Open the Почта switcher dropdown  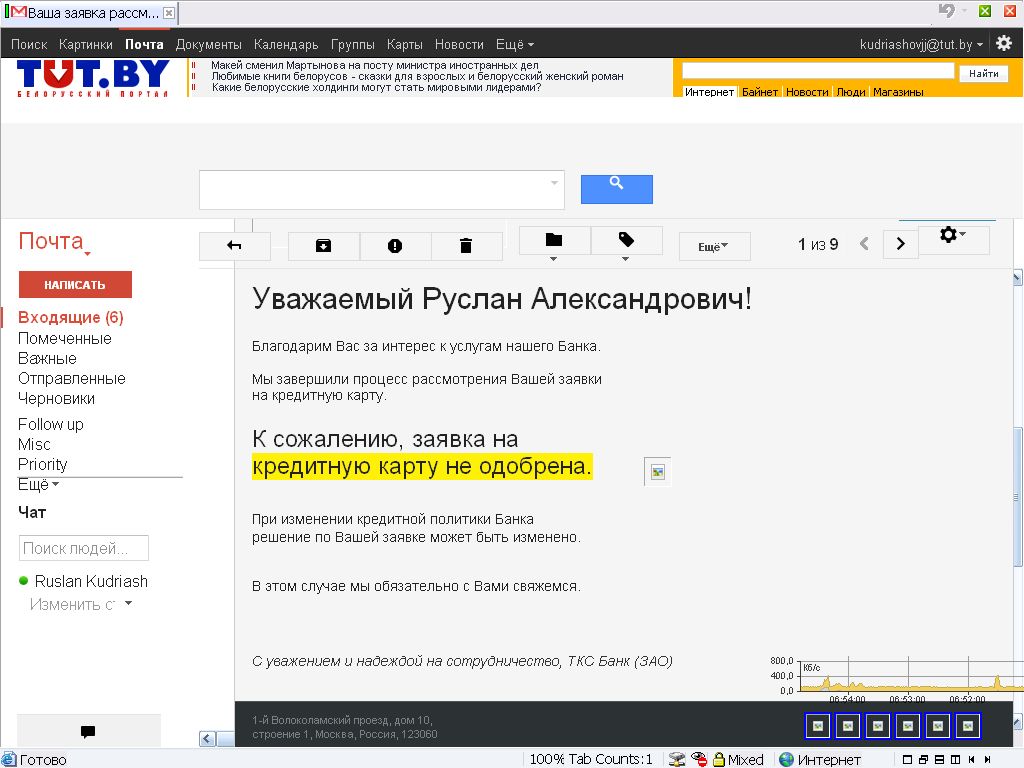coord(54,242)
